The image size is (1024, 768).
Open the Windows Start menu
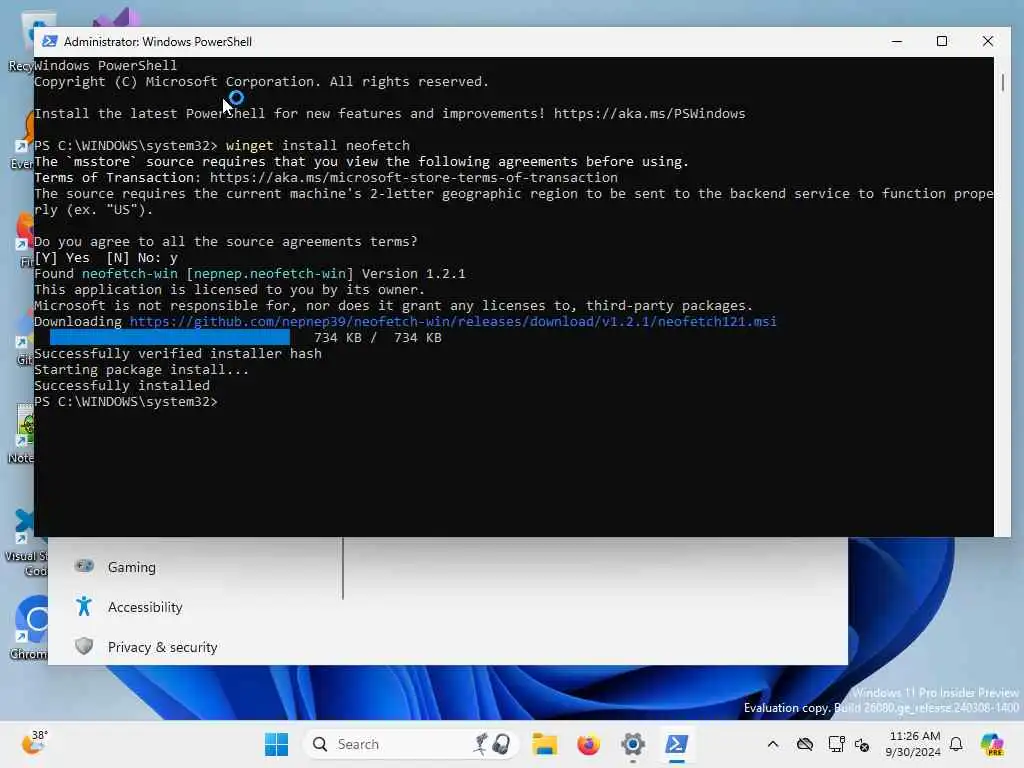coord(276,744)
